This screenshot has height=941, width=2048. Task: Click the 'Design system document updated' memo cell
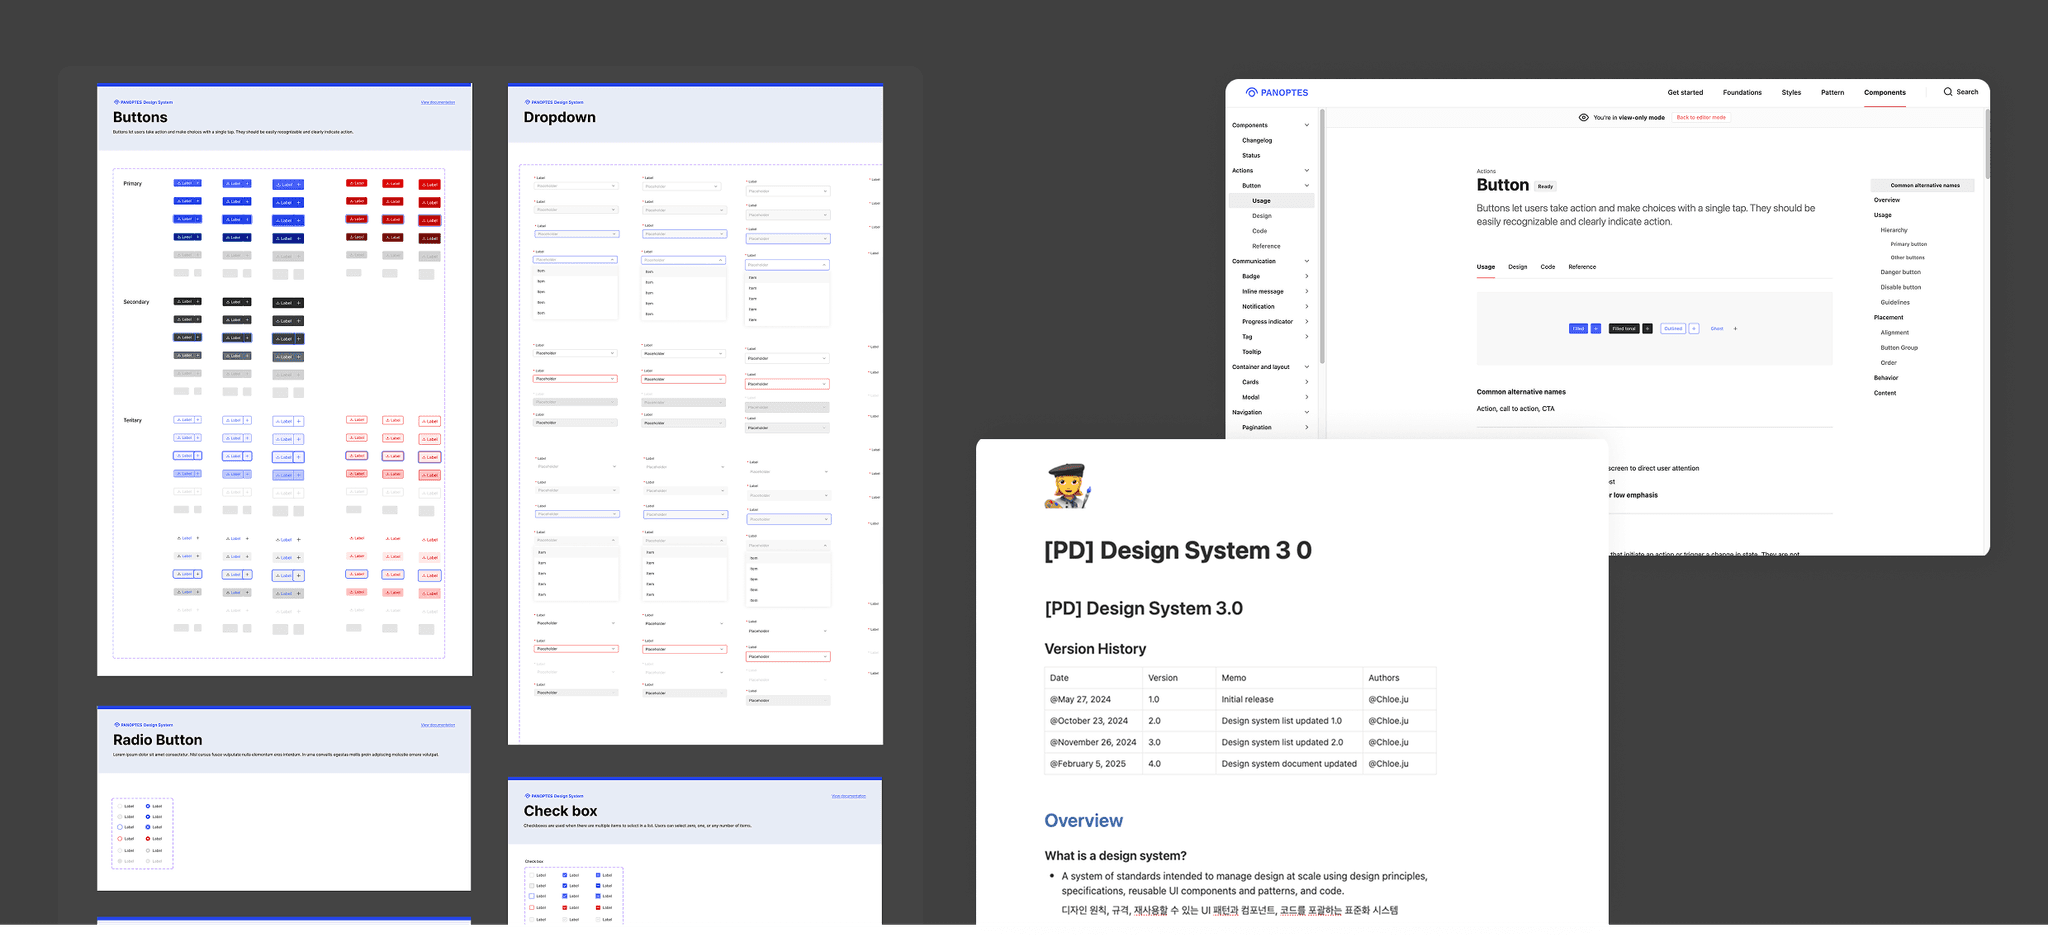click(x=1289, y=764)
